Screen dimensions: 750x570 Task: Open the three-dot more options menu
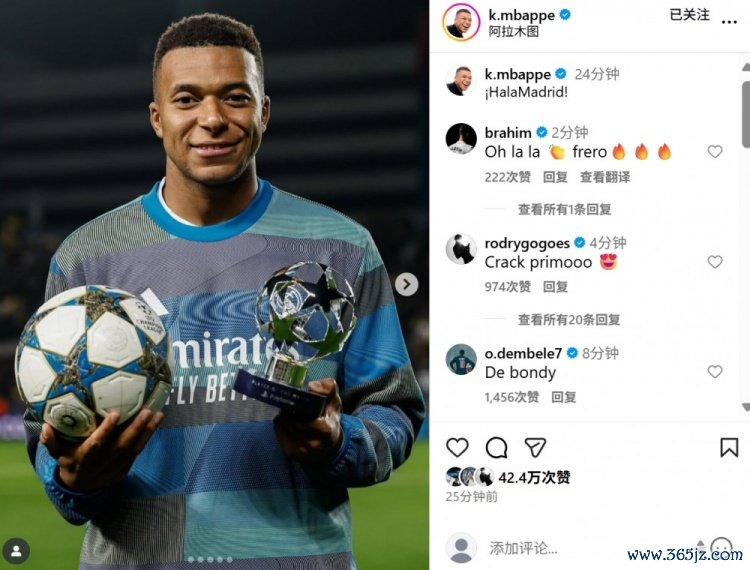click(729, 22)
